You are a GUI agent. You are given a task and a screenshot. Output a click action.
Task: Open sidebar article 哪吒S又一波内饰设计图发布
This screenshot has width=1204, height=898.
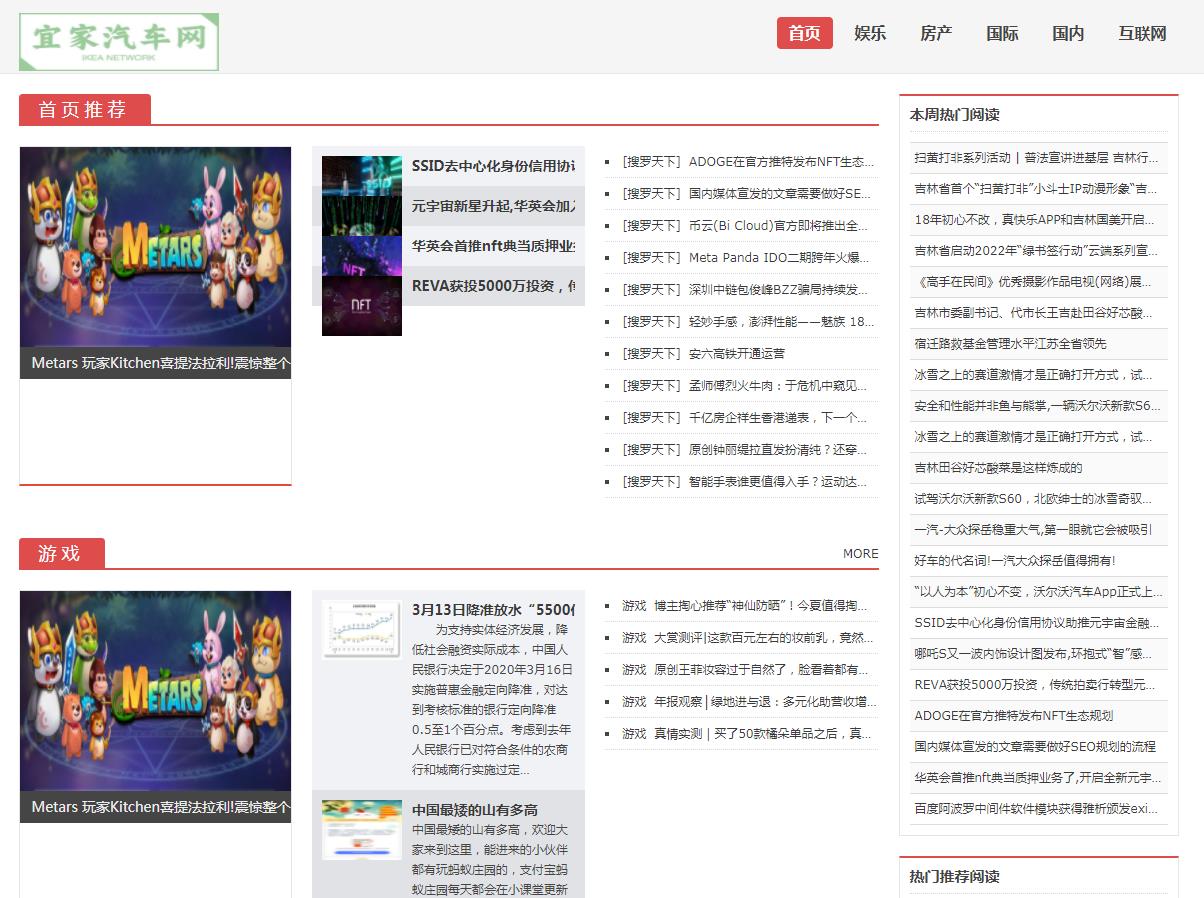tap(1033, 653)
